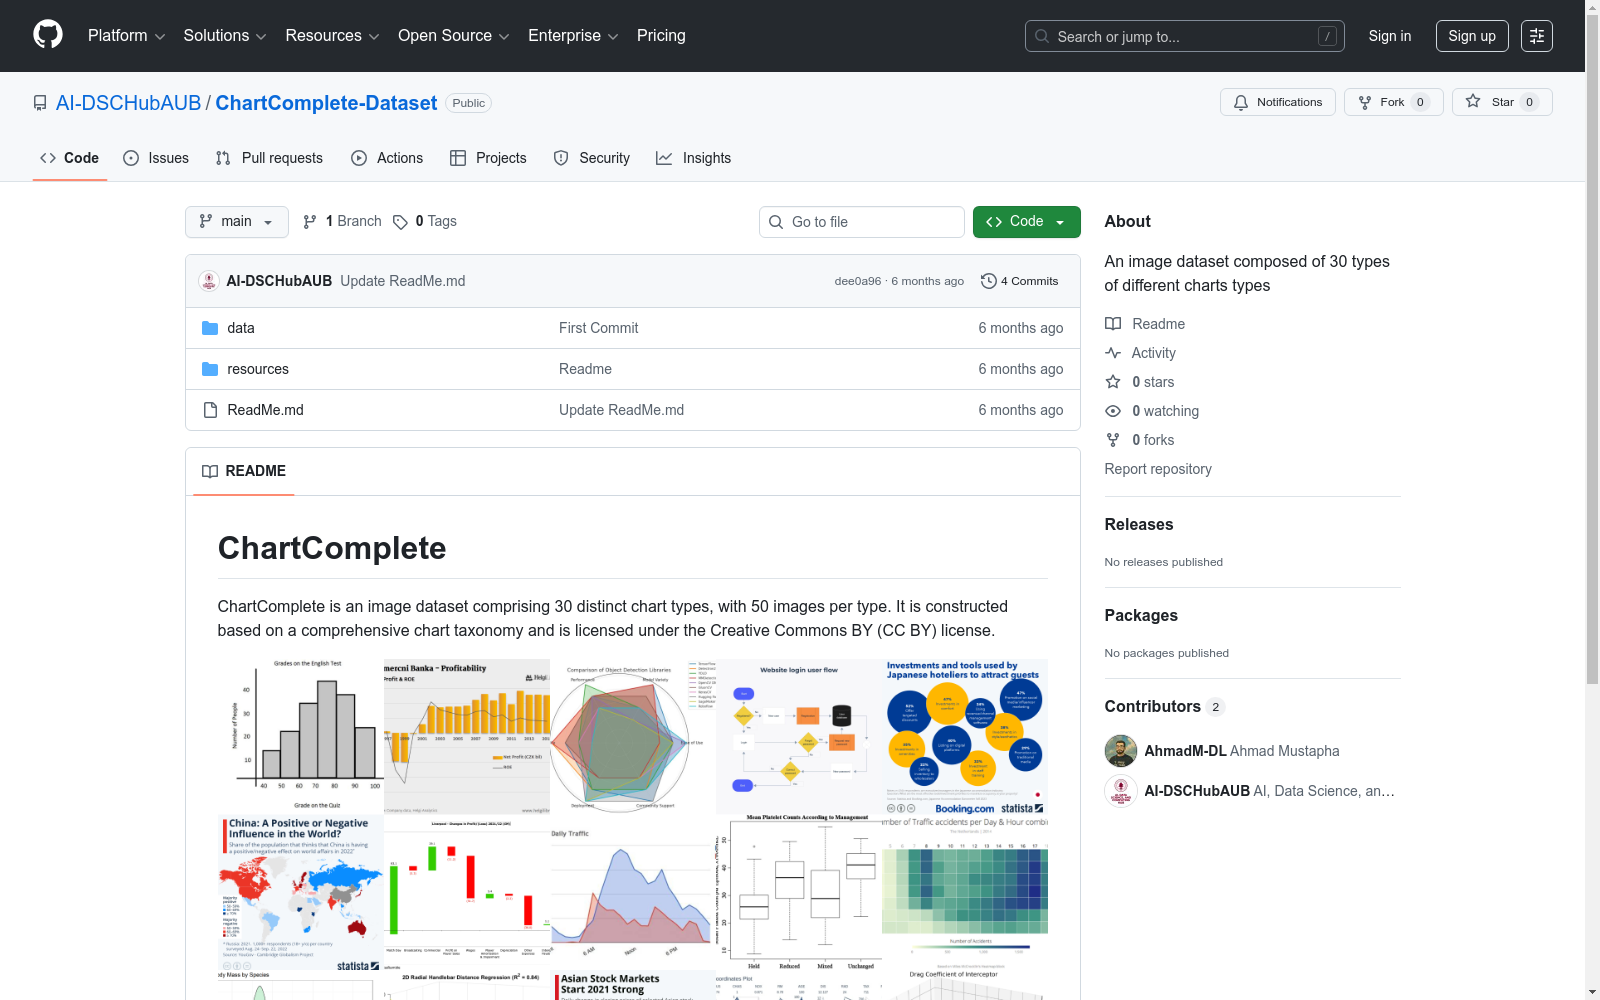Open the README tab heading
The image size is (1600, 1000).
click(x=244, y=471)
